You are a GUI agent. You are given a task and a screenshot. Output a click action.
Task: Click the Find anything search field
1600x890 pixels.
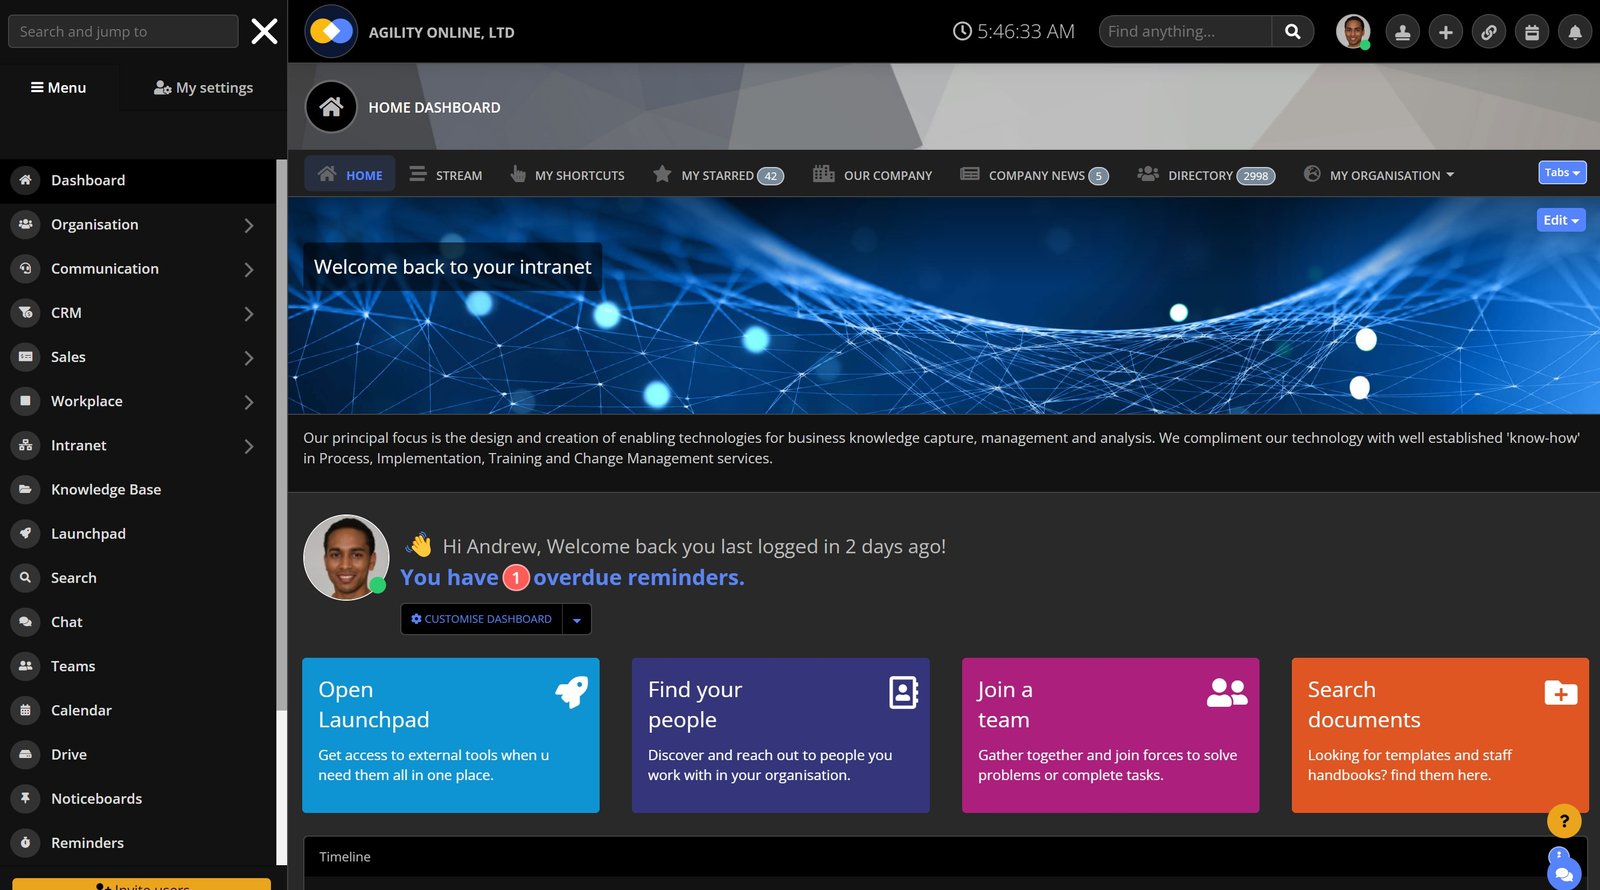[x=1184, y=32]
